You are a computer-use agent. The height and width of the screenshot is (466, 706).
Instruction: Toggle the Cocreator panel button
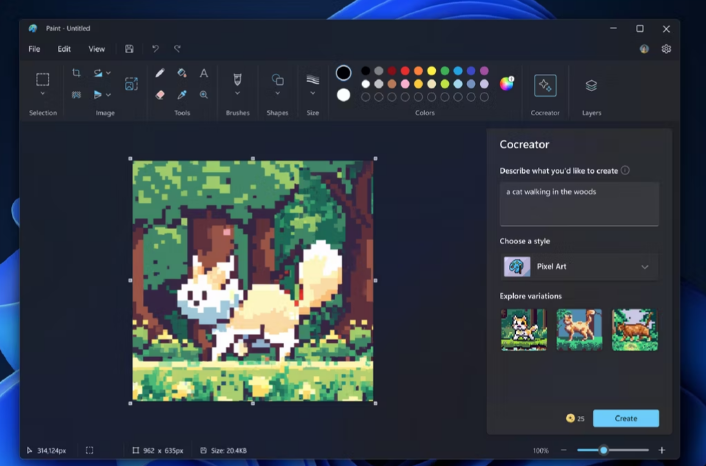545,85
